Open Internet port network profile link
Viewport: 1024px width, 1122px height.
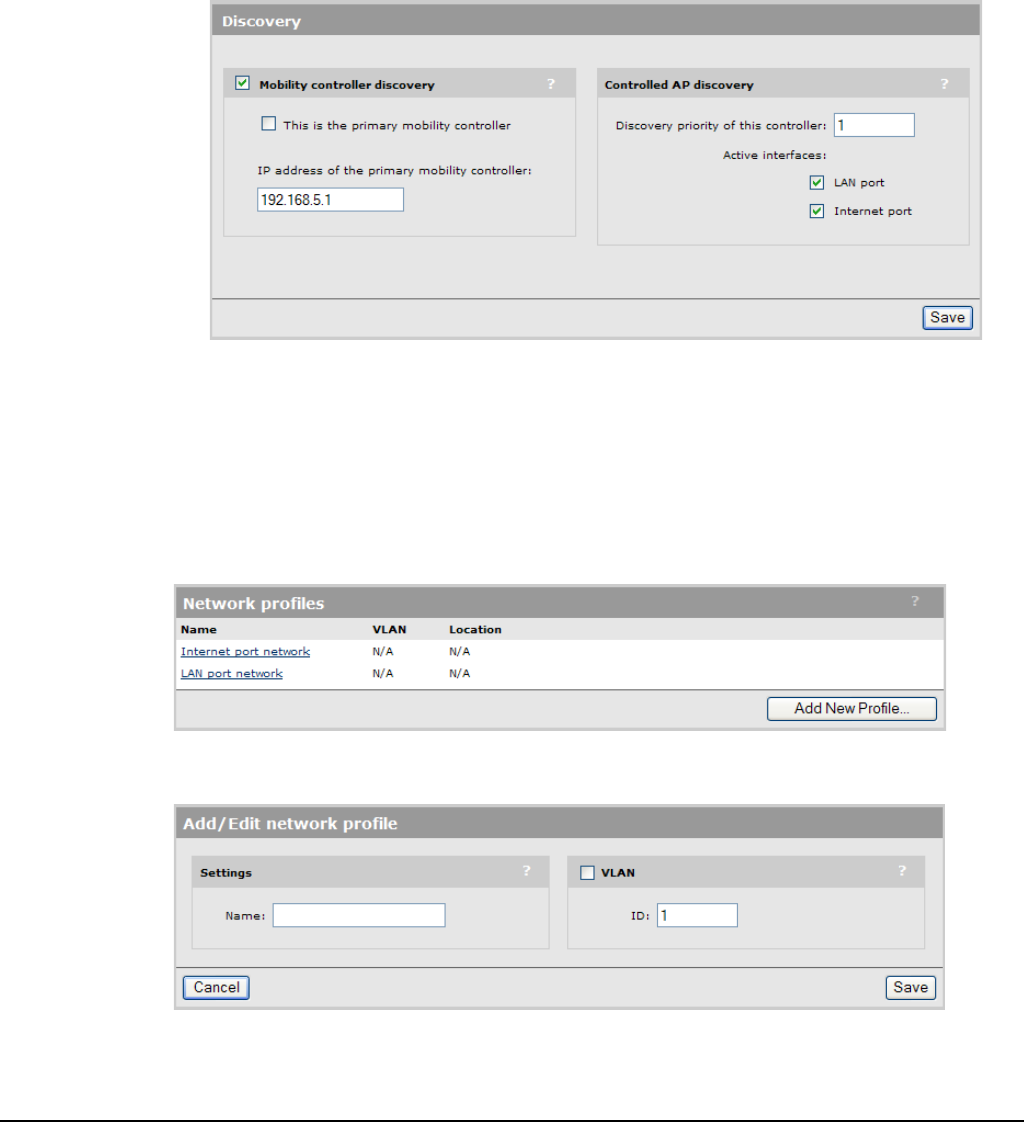coord(245,651)
